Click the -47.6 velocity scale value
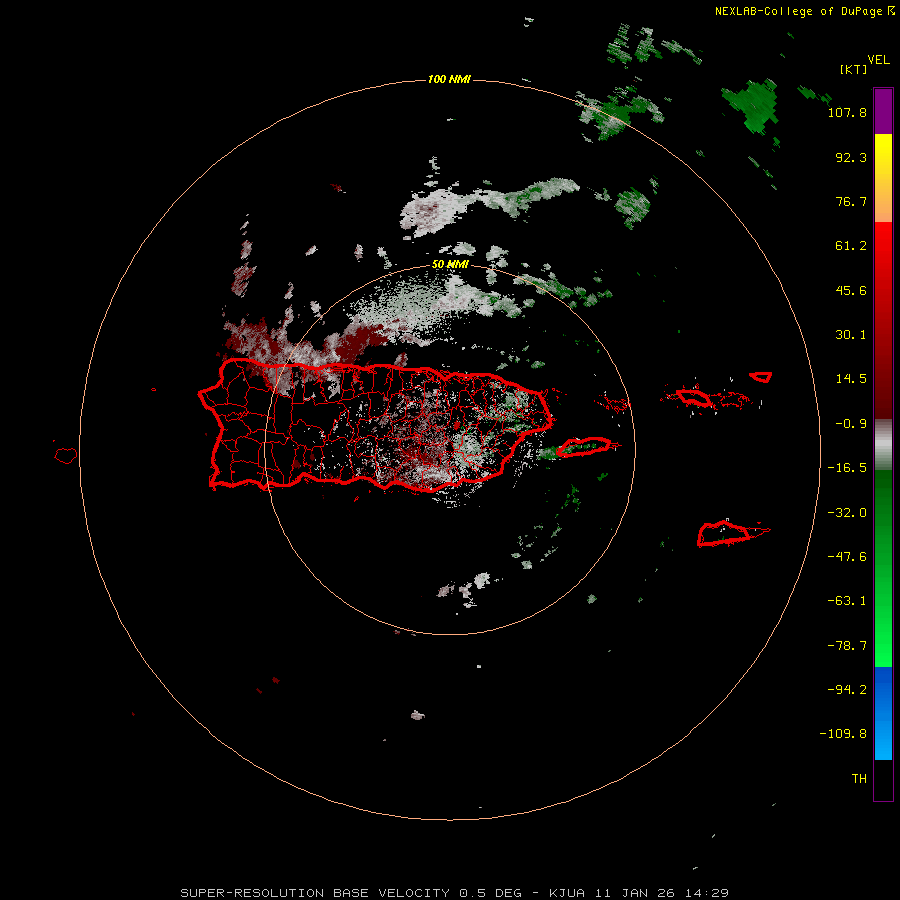This screenshot has width=900, height=900. point(847,557)
